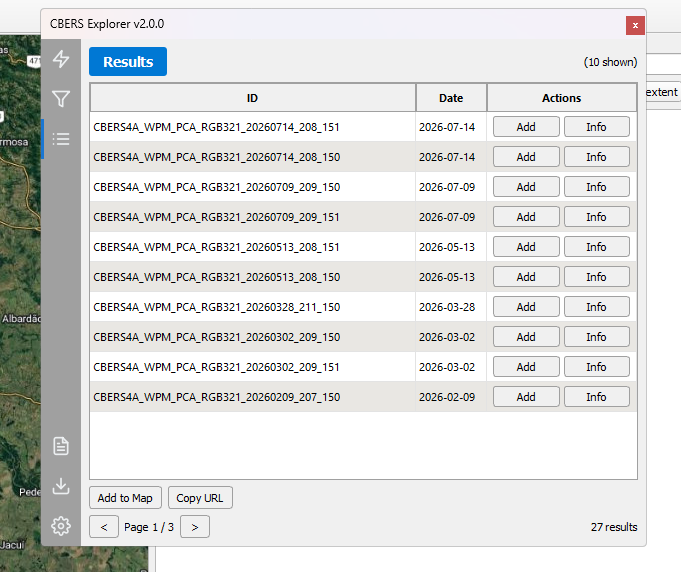Image resolution: width=681 pixels, height=572 pixels.
Task: Select row CBERS4A_WPM_PCA_RGB321_20260302_209_150
Action: (363, 337)
